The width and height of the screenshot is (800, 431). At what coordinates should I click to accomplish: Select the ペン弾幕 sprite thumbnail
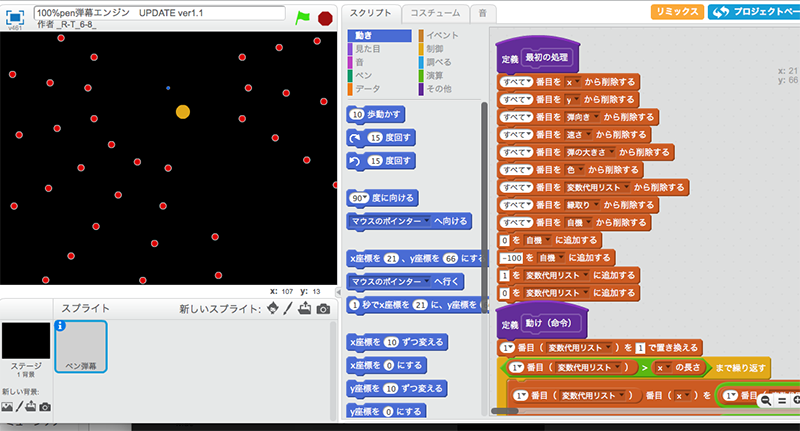point(81,346)
